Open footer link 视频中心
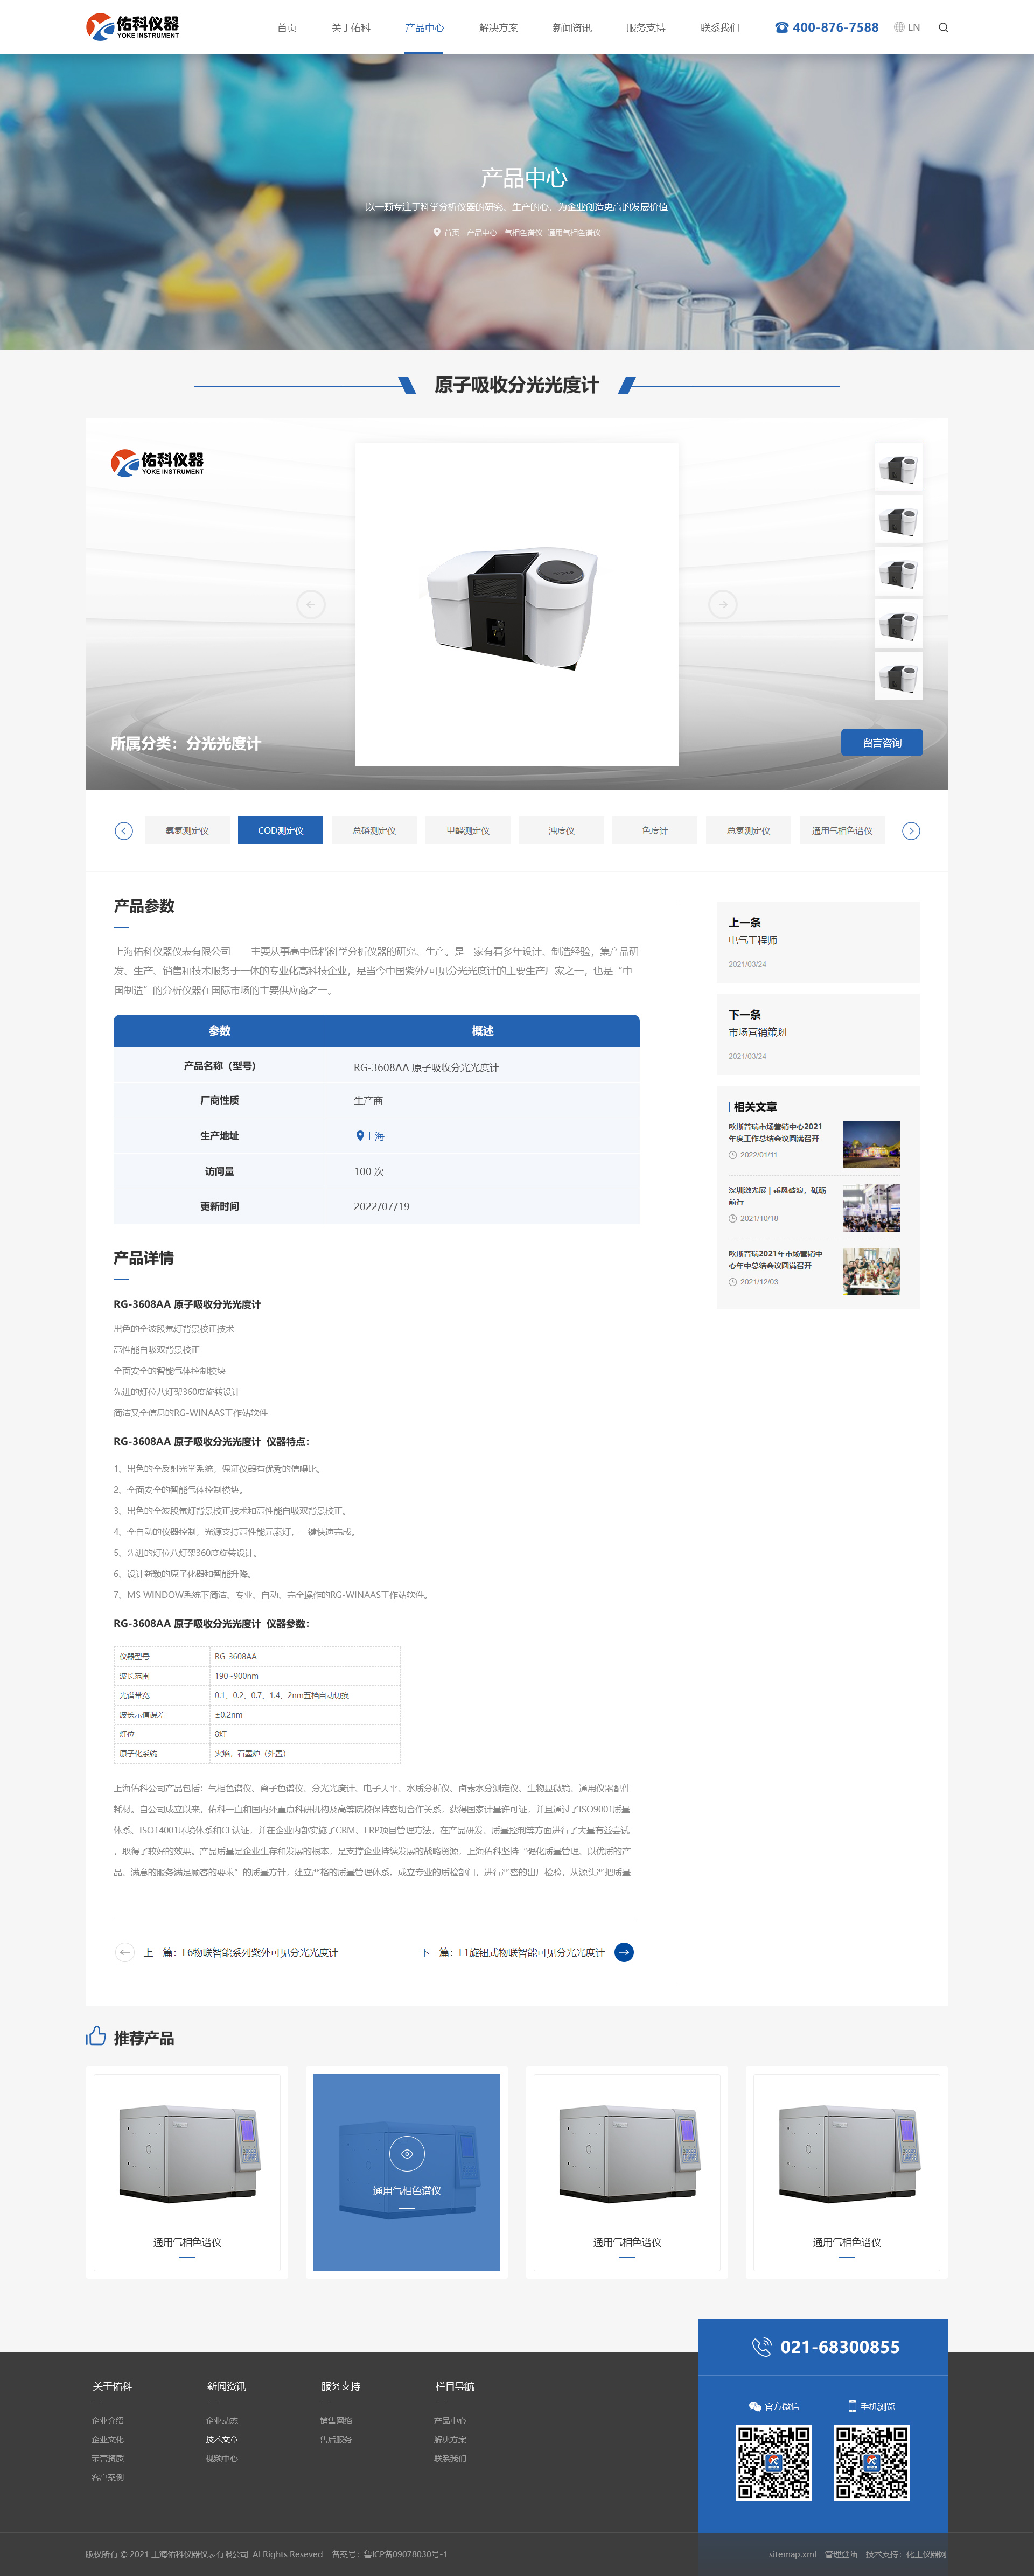 point(222,2458)
